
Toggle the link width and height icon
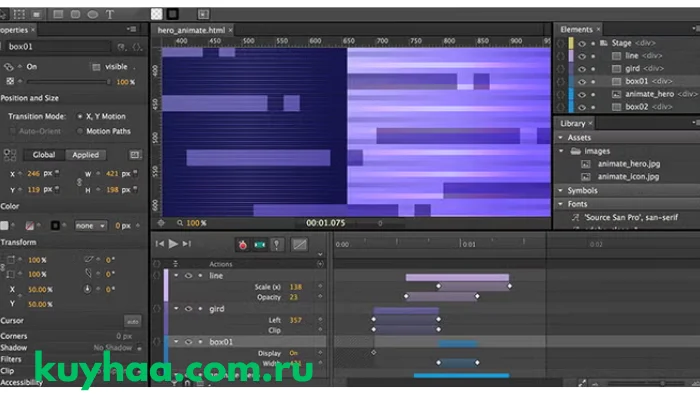click(x=79, y=182)
